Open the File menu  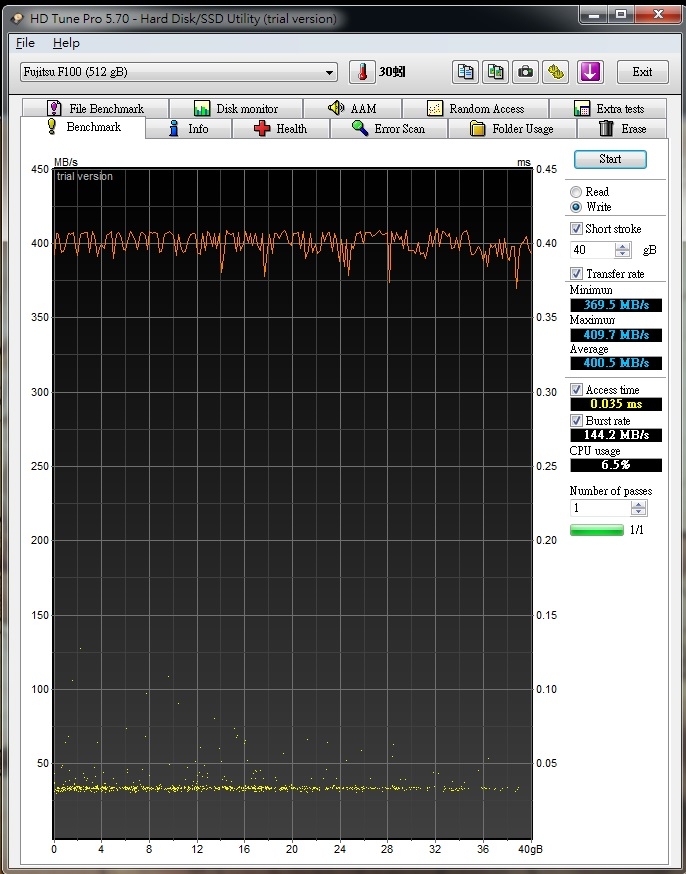pyautogui.click(x=25, y=43)
